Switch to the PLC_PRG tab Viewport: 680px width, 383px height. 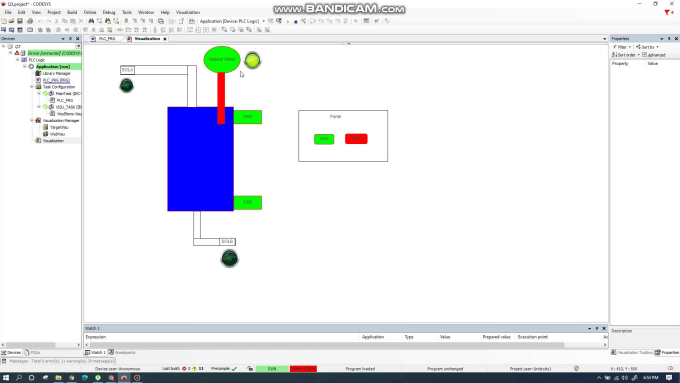(107, 39)
